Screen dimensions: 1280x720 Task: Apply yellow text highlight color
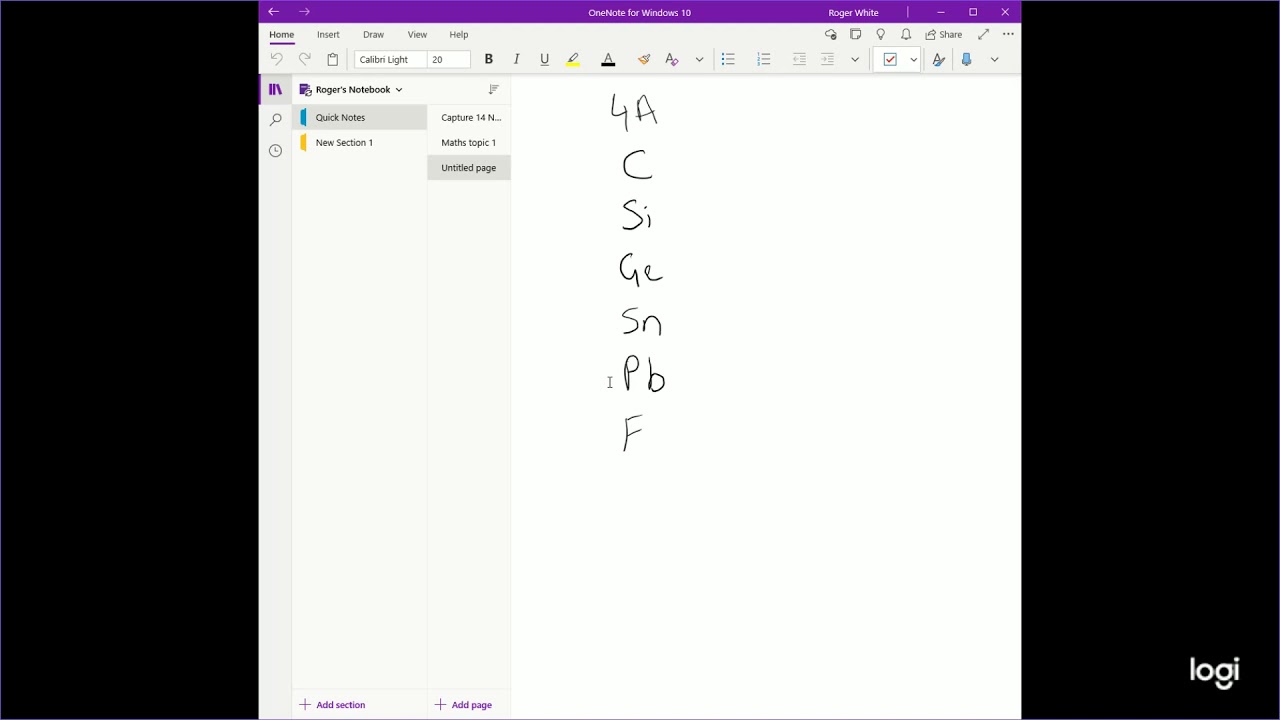(573, 60)
